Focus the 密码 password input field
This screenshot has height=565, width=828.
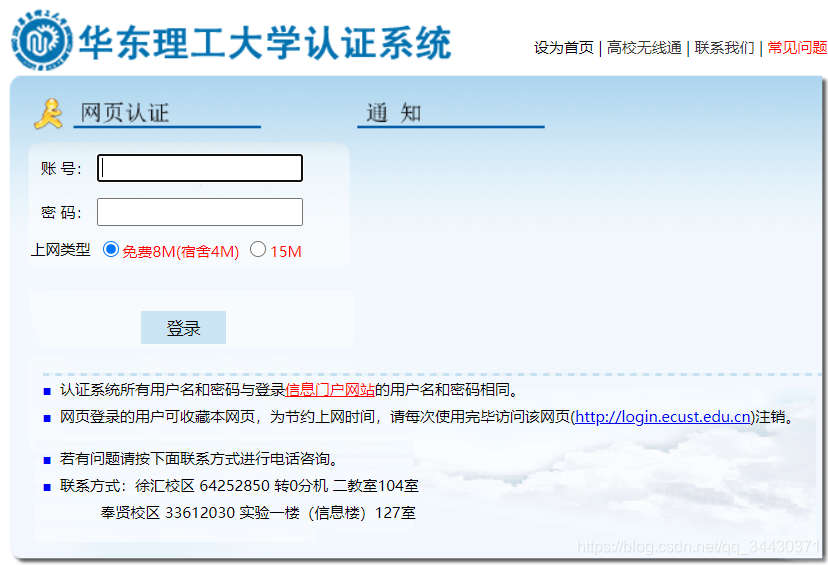(x=200, y=212)
